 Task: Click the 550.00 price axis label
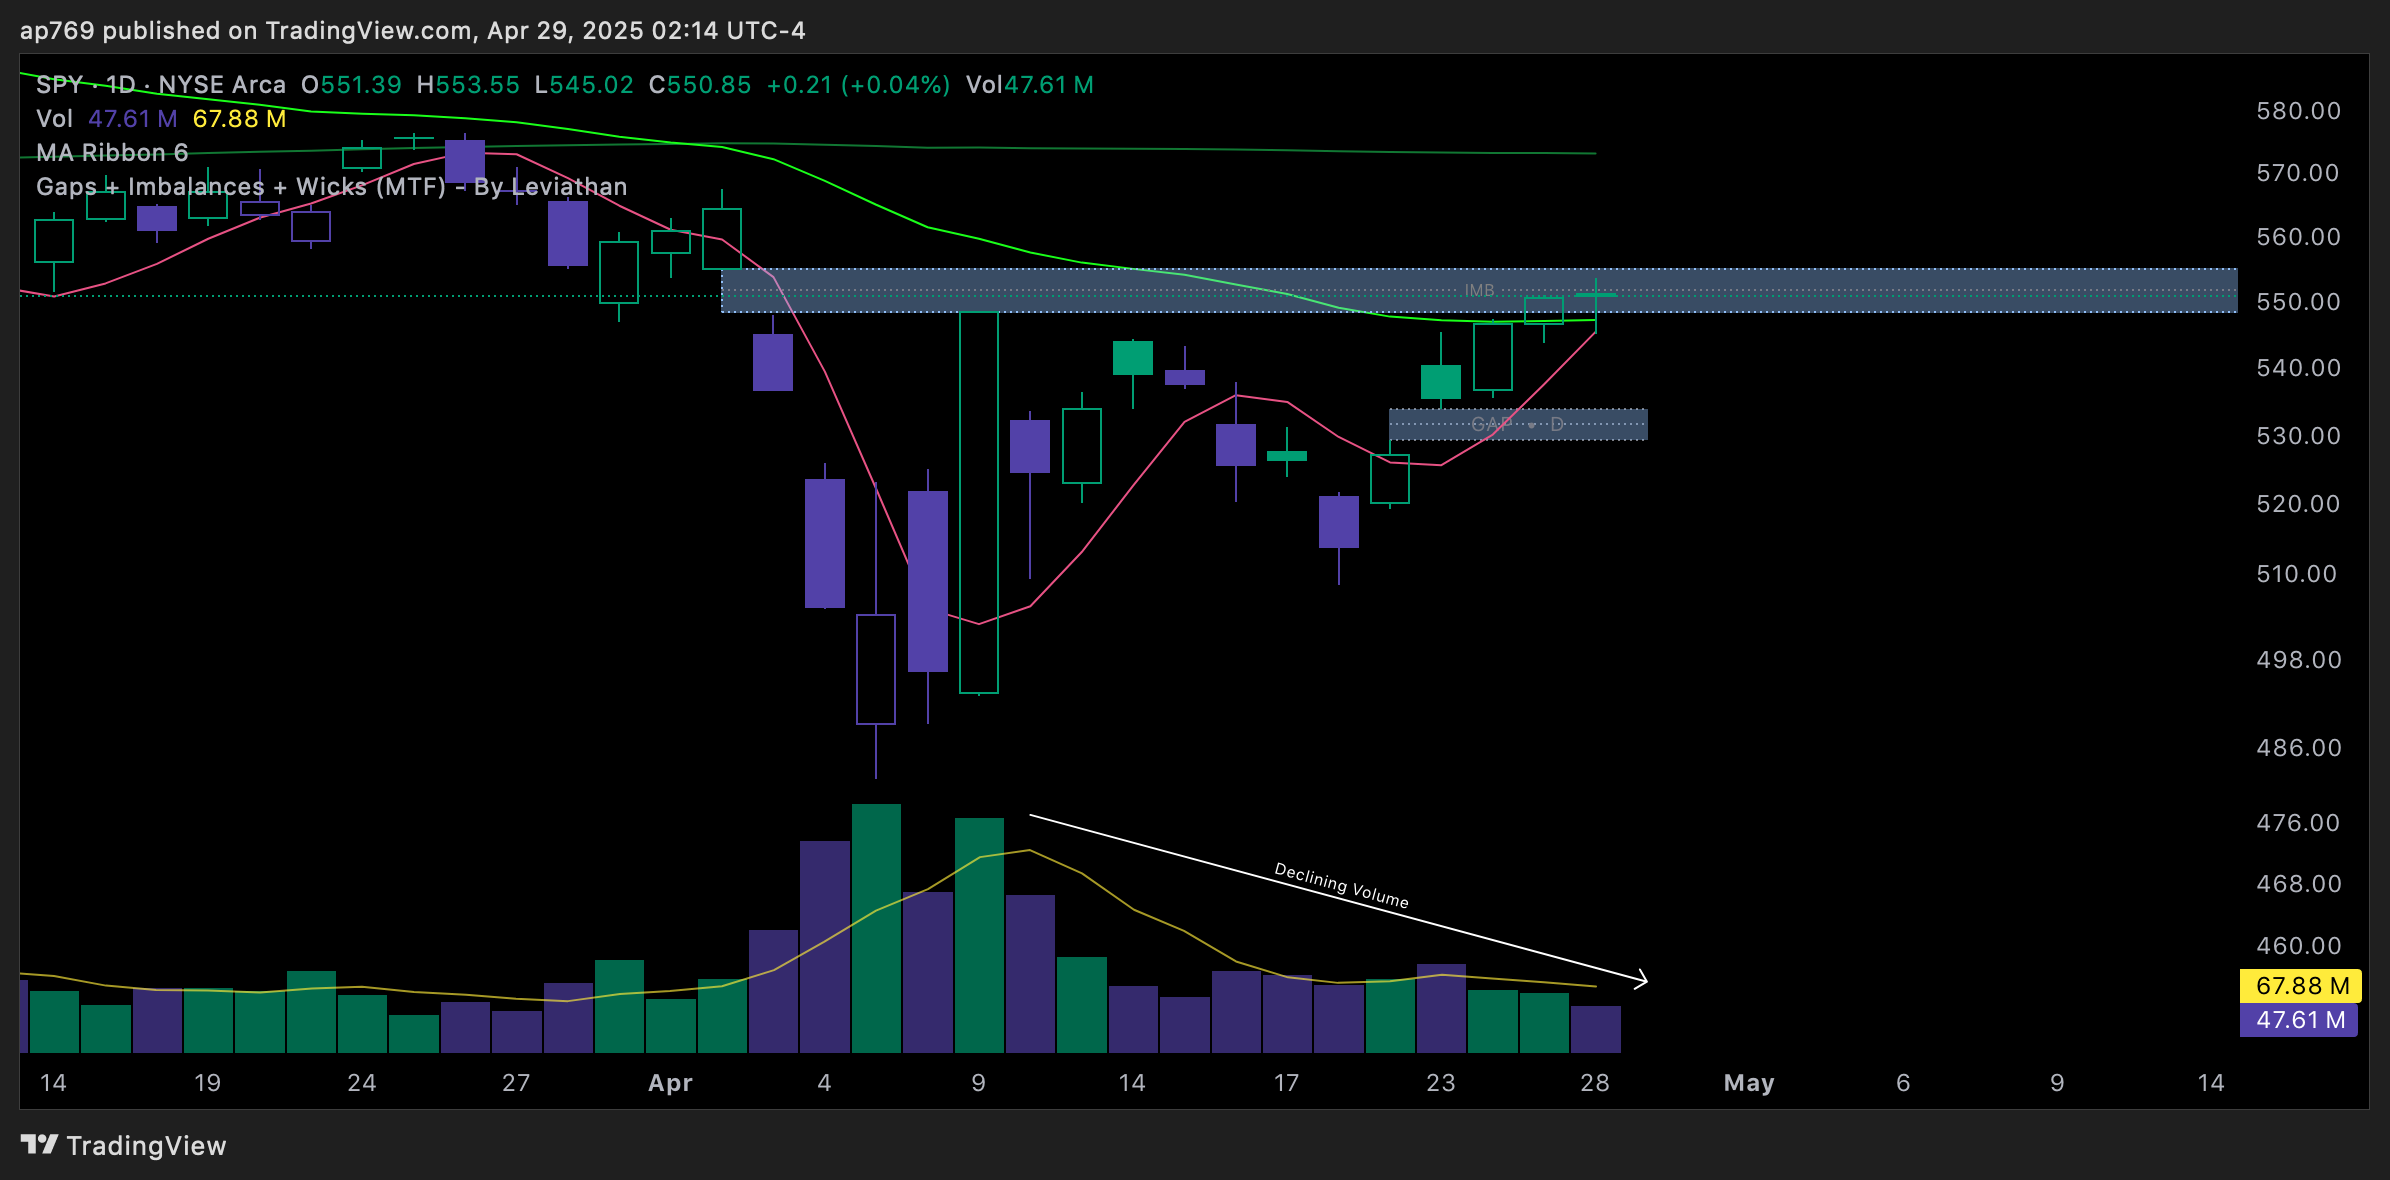(2298, 302)
